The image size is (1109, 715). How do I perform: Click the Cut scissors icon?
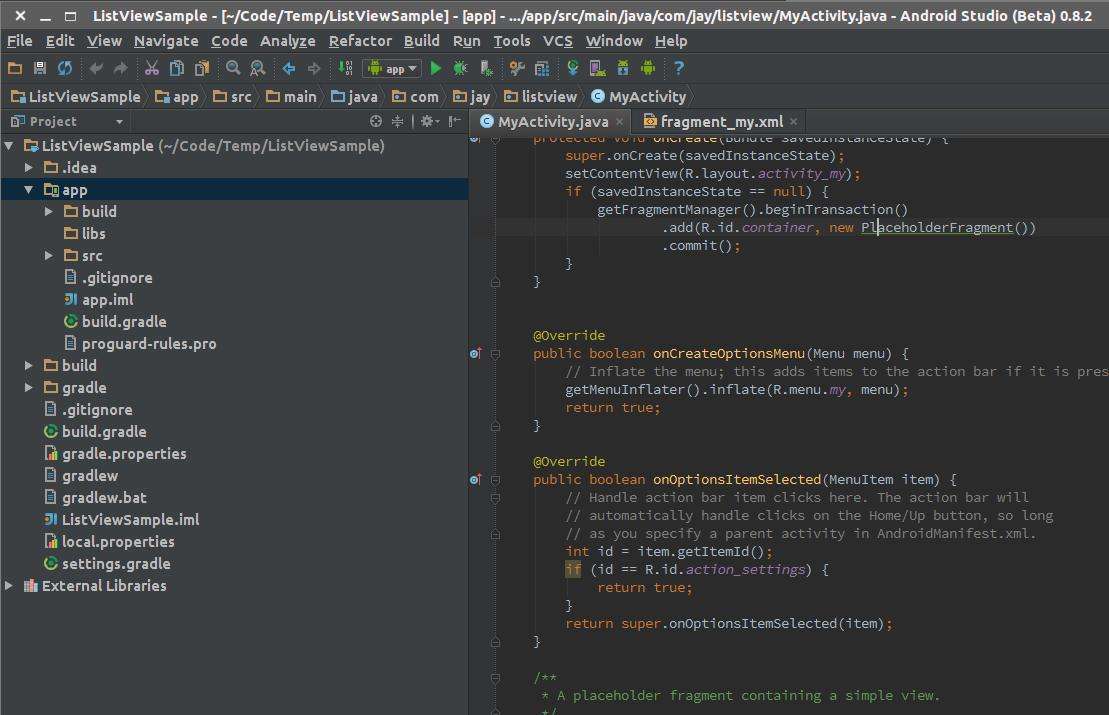[151, 69]
